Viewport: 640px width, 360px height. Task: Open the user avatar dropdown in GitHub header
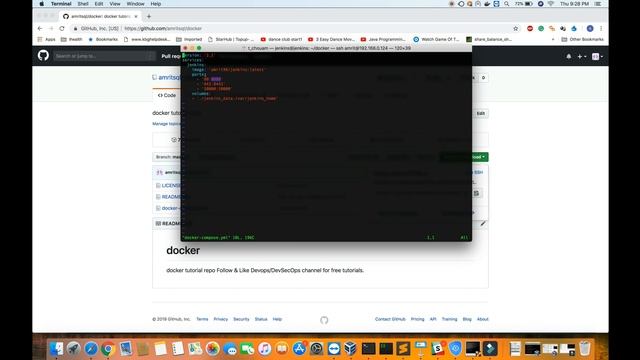[597, 56]
